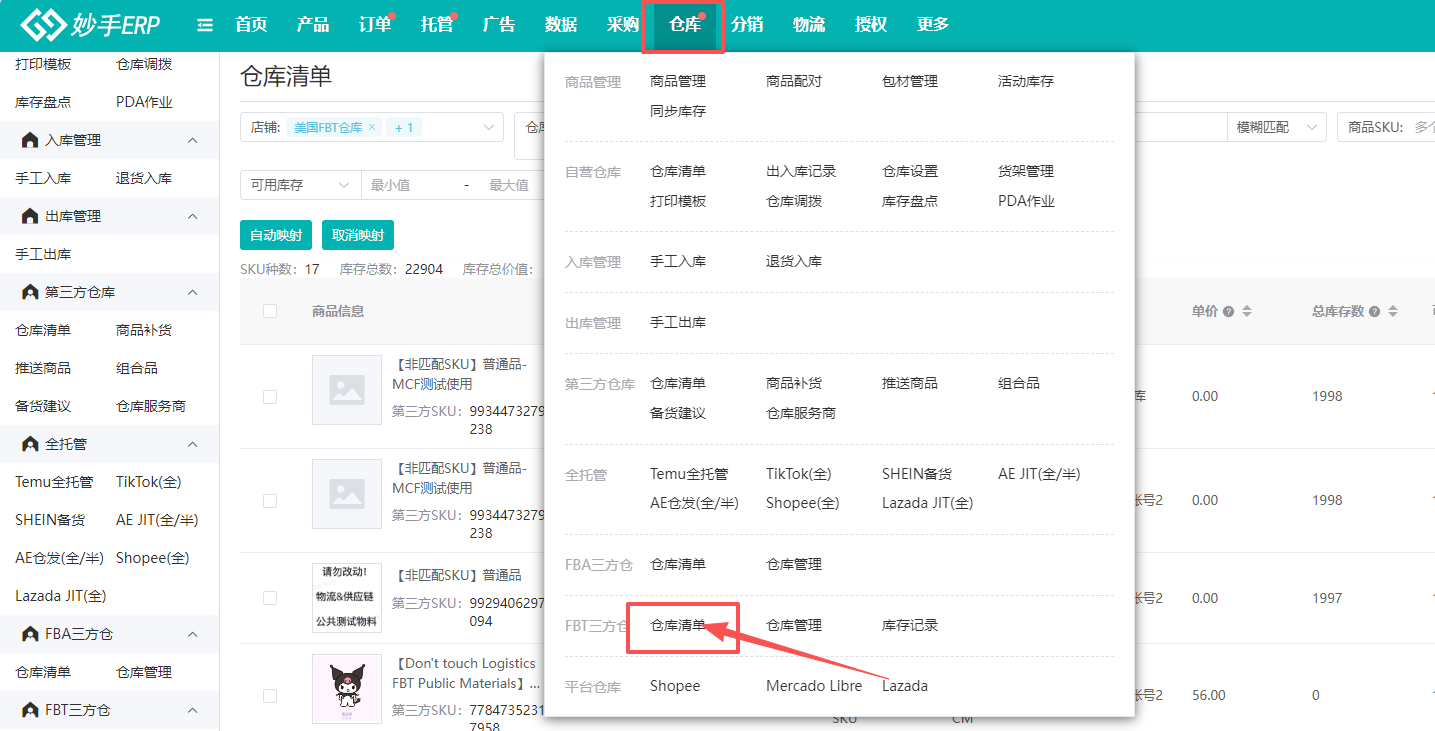Collapse the sidebar with the hamburger icon
Screen dimensions: 1435x731
click(205, 25)
